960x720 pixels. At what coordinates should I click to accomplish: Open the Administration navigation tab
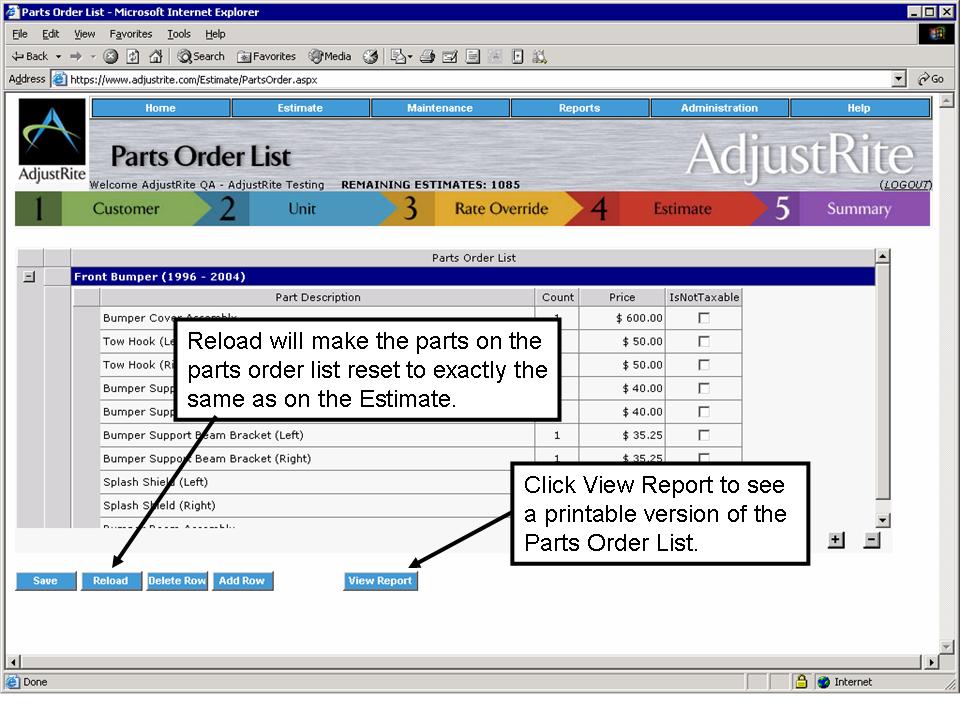coord(719,108)
